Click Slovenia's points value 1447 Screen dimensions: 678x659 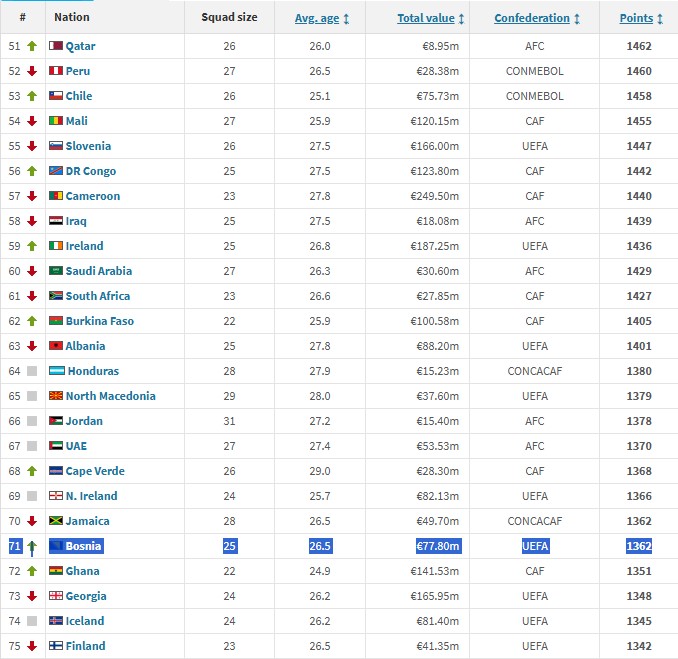[639, 146]
